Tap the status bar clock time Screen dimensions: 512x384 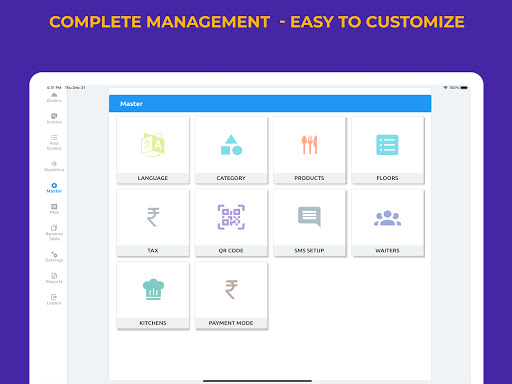(54, 88)
